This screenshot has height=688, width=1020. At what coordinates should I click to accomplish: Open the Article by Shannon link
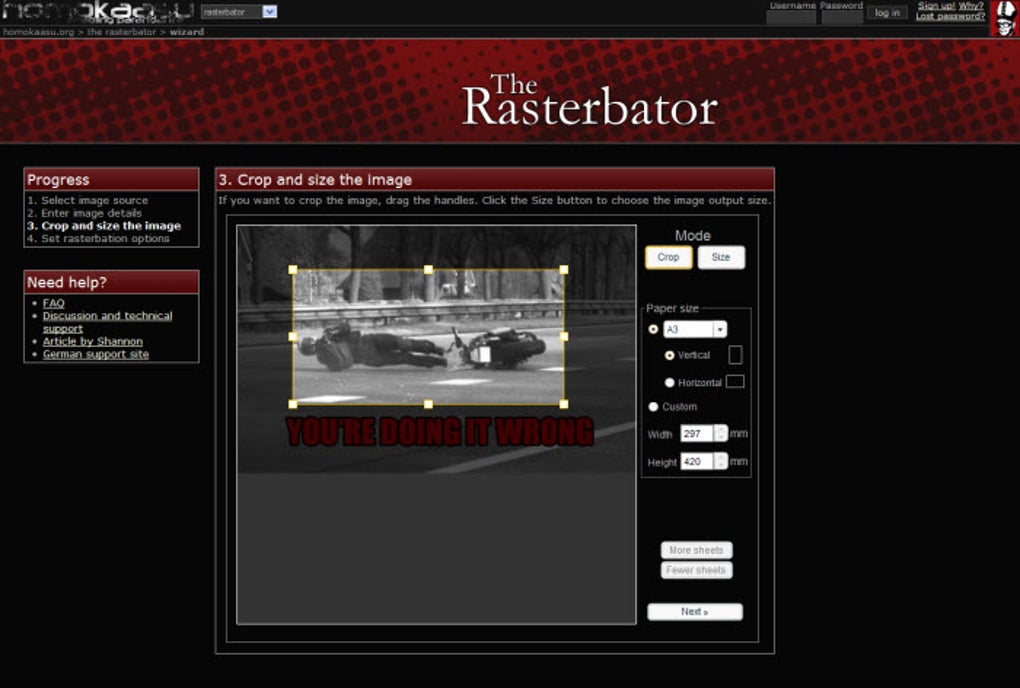92,341
